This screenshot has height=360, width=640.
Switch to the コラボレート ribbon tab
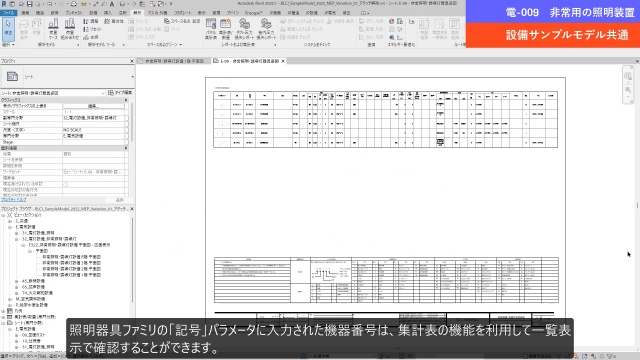182,13
